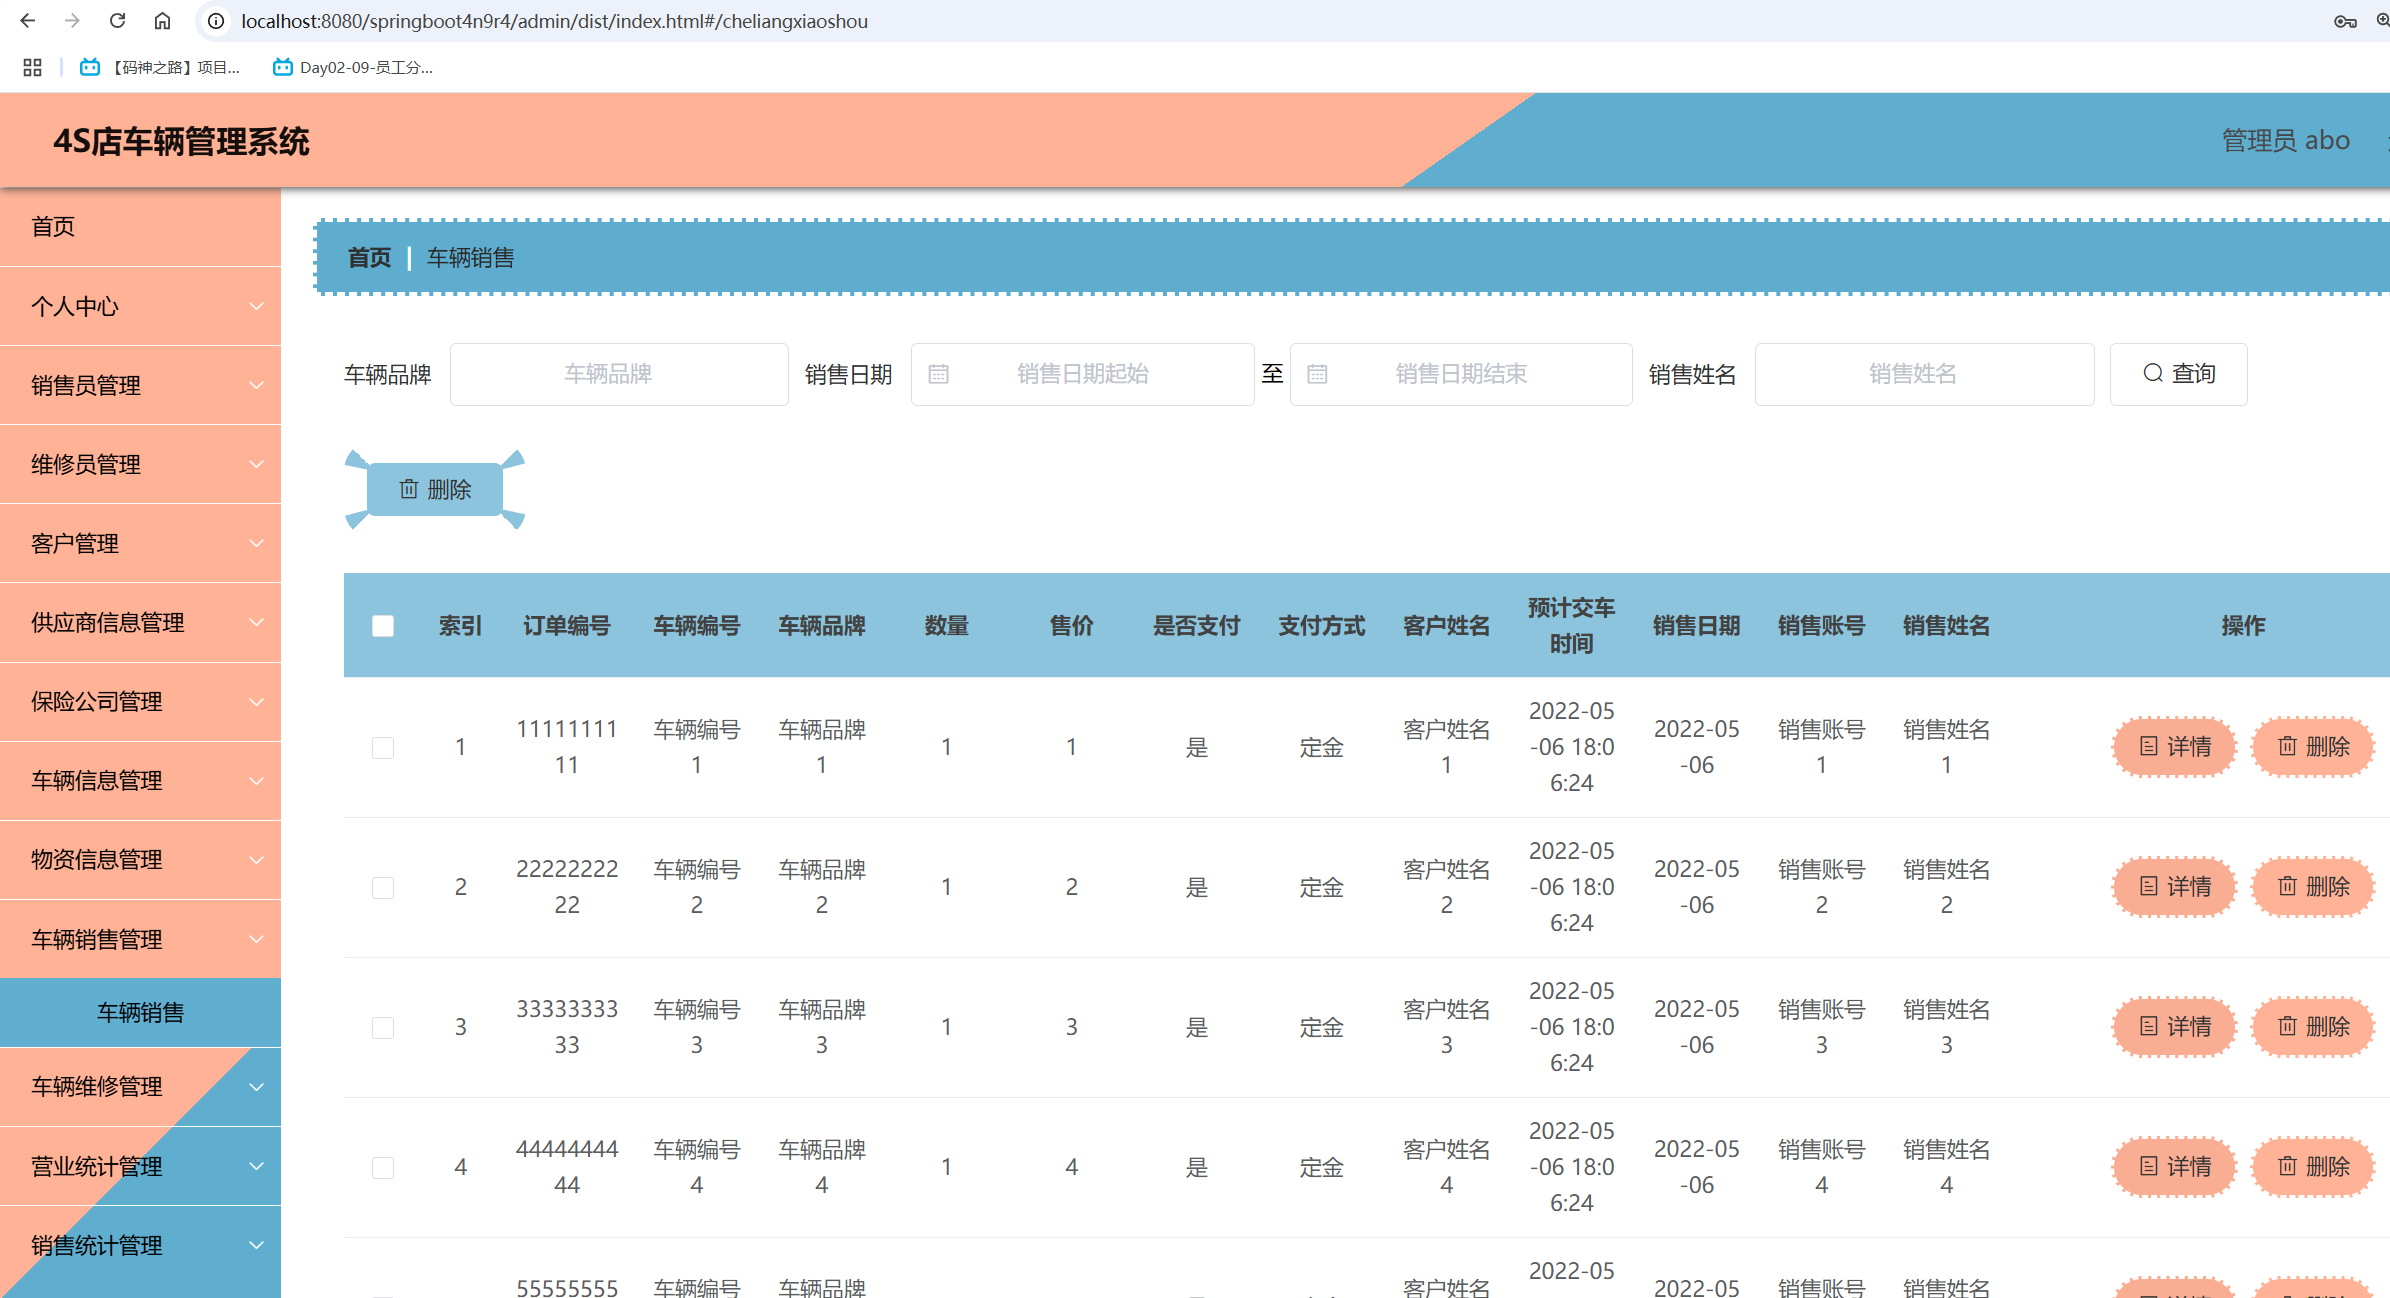Expand the 车辆信息管理 menu

140,781
